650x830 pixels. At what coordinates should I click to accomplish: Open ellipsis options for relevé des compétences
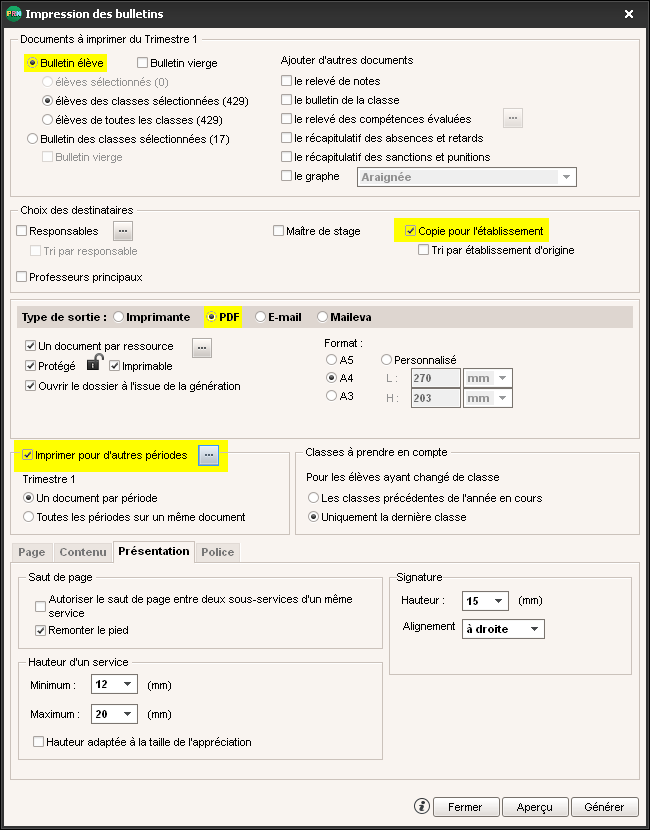coord(512,119)
